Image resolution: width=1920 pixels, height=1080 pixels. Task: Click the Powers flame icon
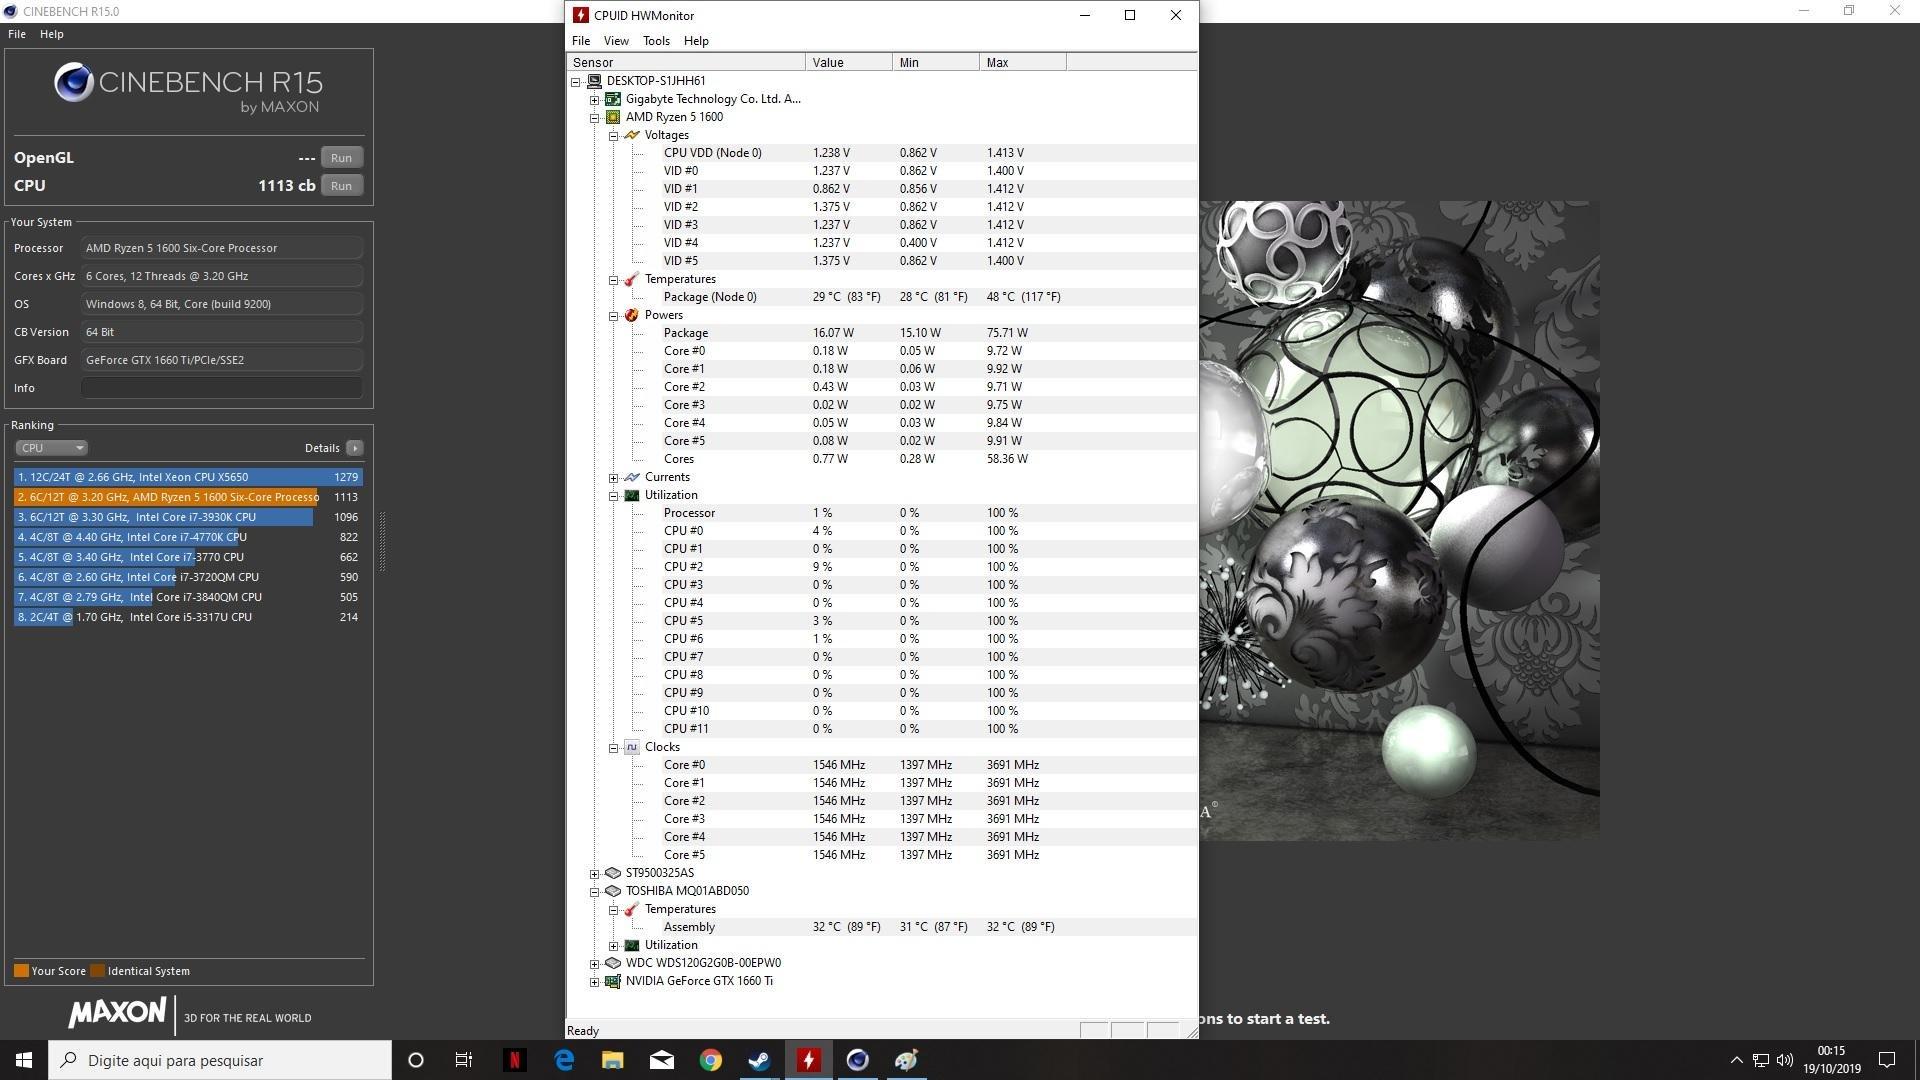pyautogui.click(x=632, y=315)
